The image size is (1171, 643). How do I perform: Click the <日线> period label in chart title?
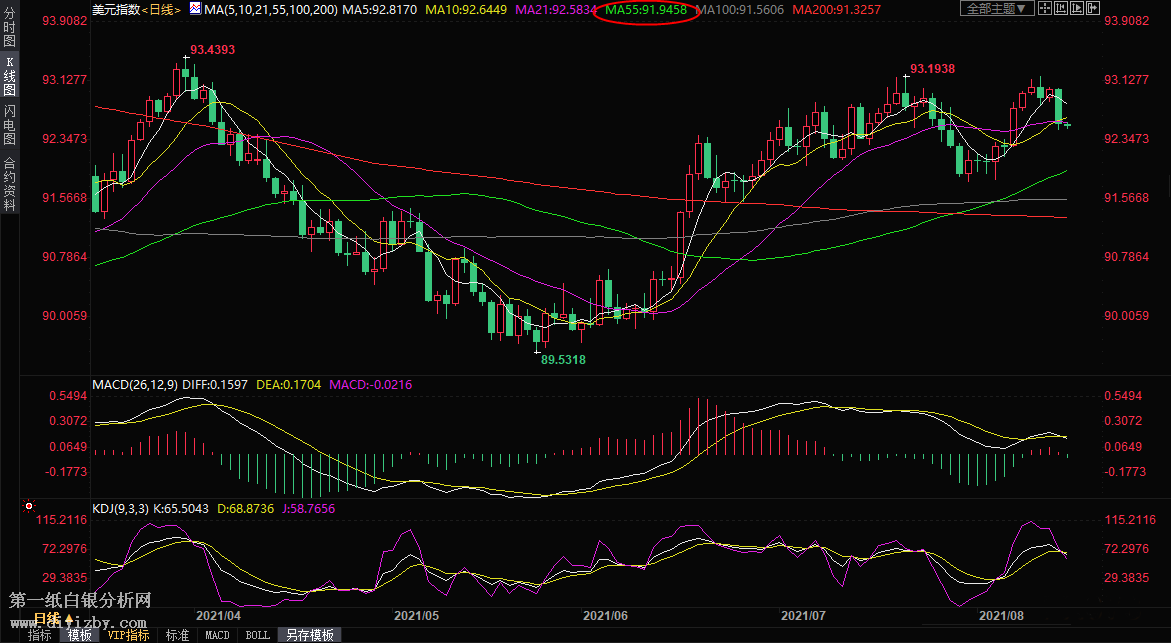161,9
